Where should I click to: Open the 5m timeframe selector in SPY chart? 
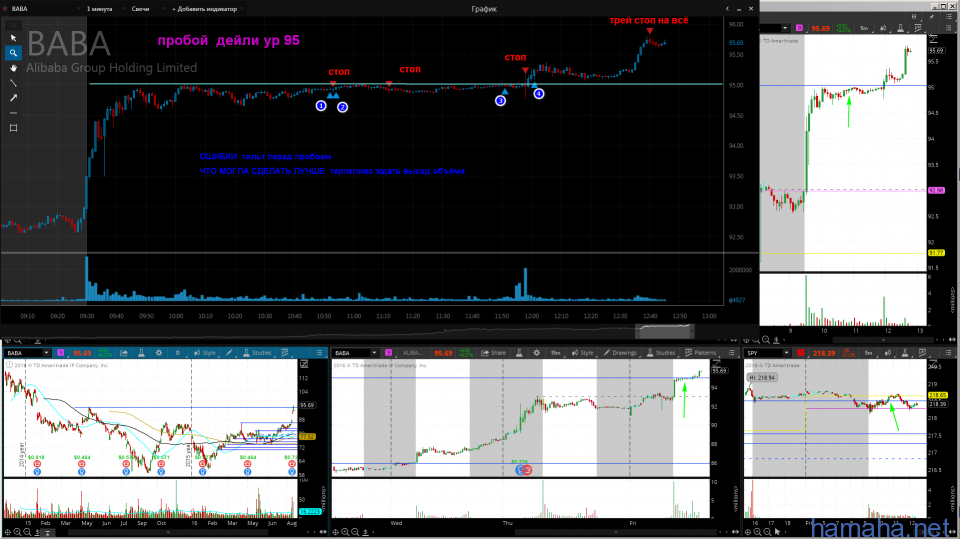[x=868, y=353]
